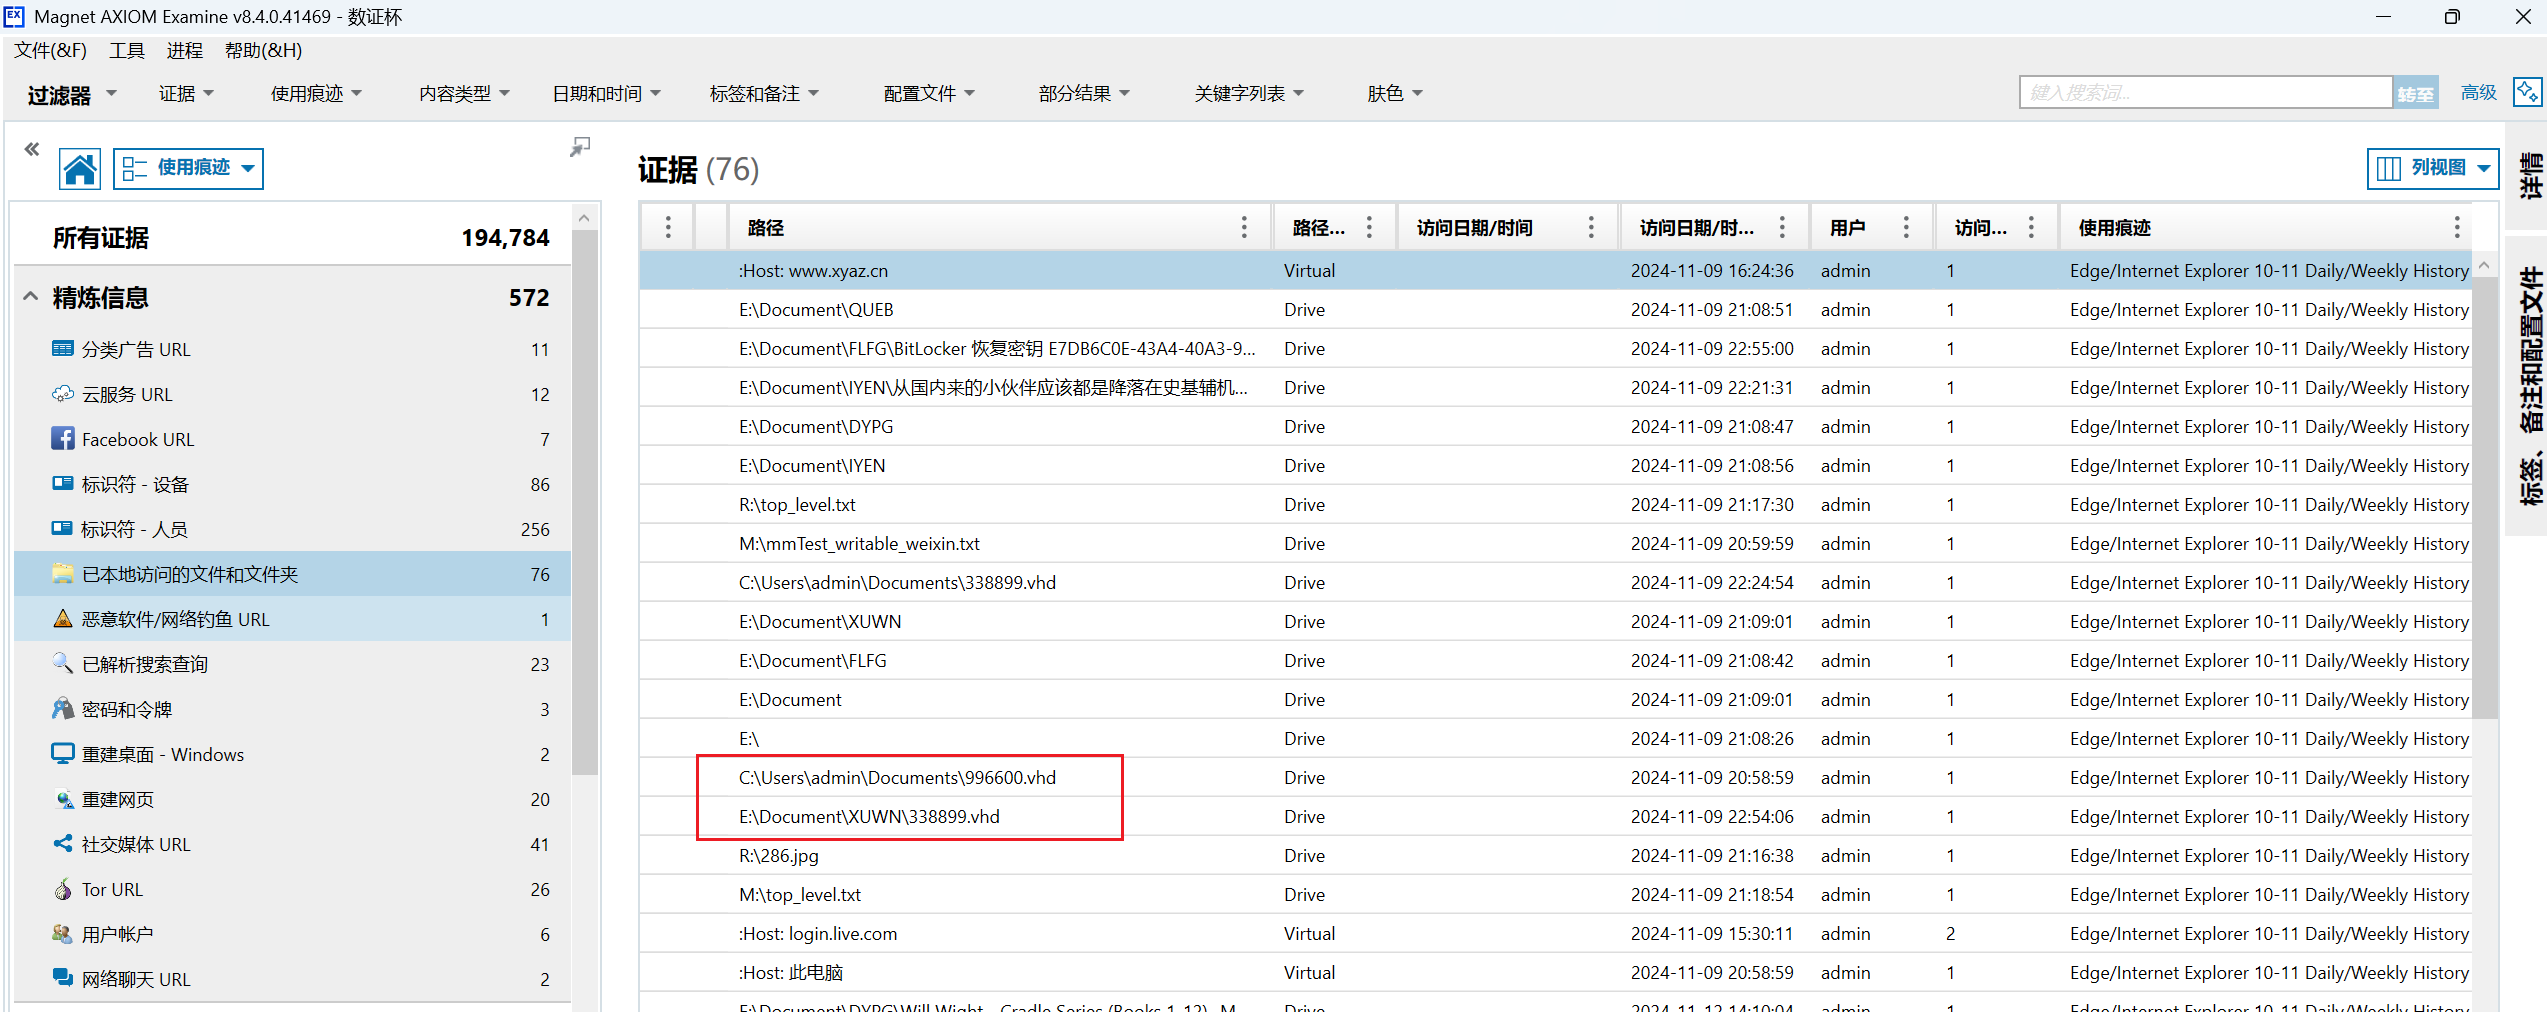The width and height of the screenshot is (2547, 1012).
Task: Click the advanced search icon beside 高级
Action: pyautogui.click(x=2528, y=92)
